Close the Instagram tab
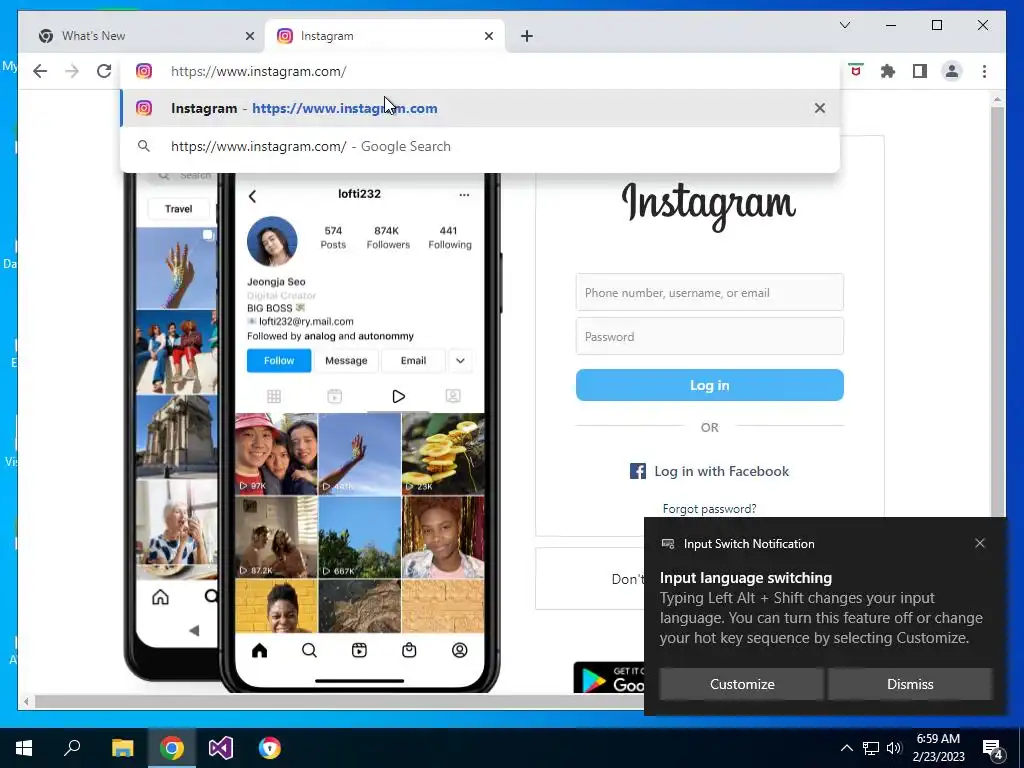This screenshot has width=1024, height=768. [488, 36]
